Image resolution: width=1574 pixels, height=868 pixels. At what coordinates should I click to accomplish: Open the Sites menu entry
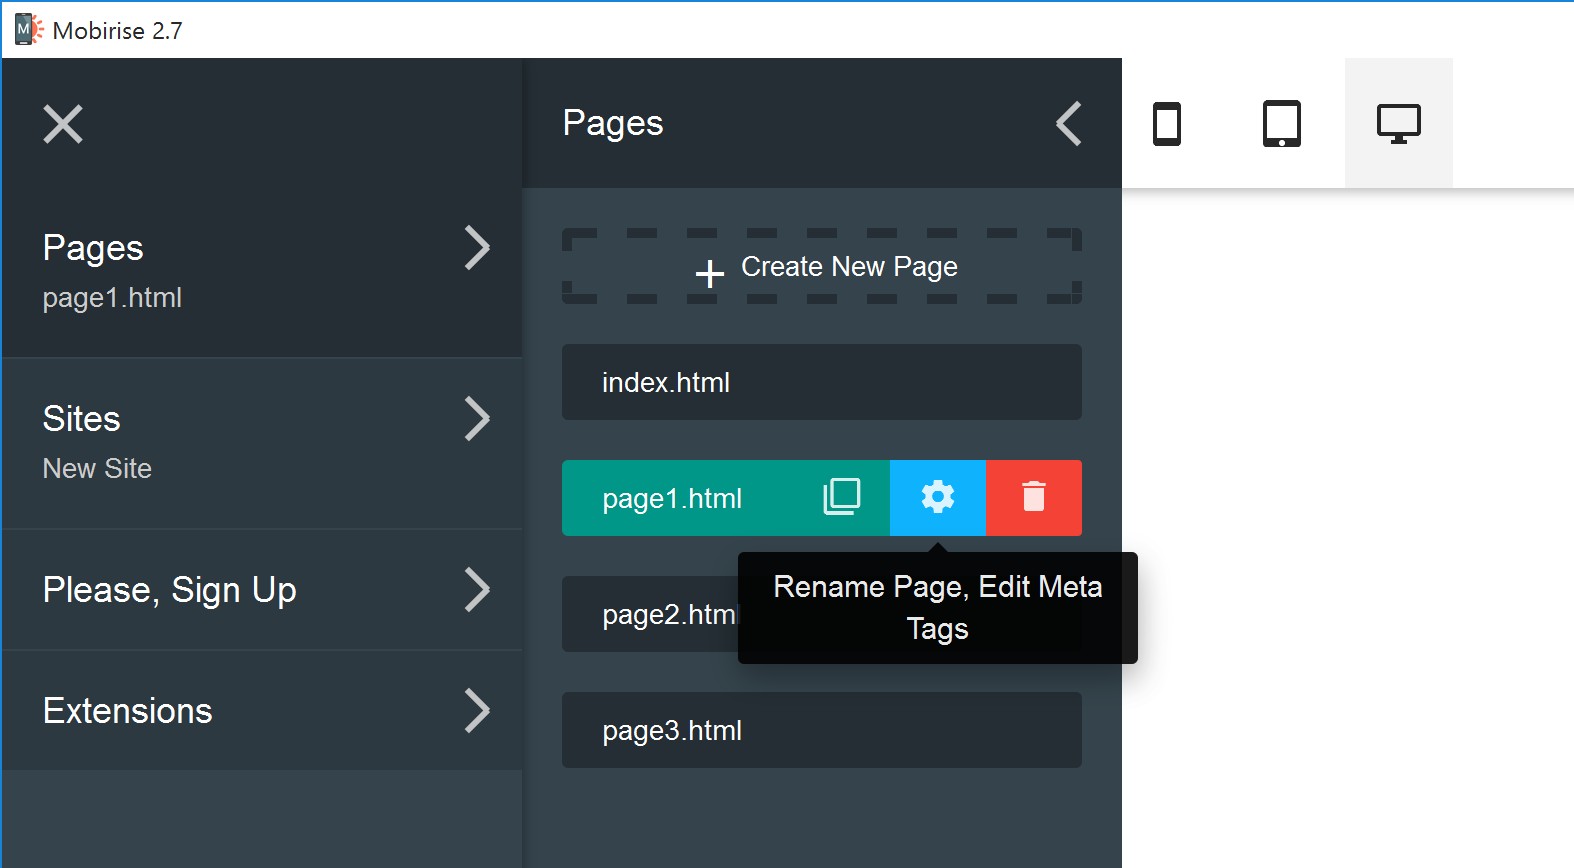pos(82,419)
